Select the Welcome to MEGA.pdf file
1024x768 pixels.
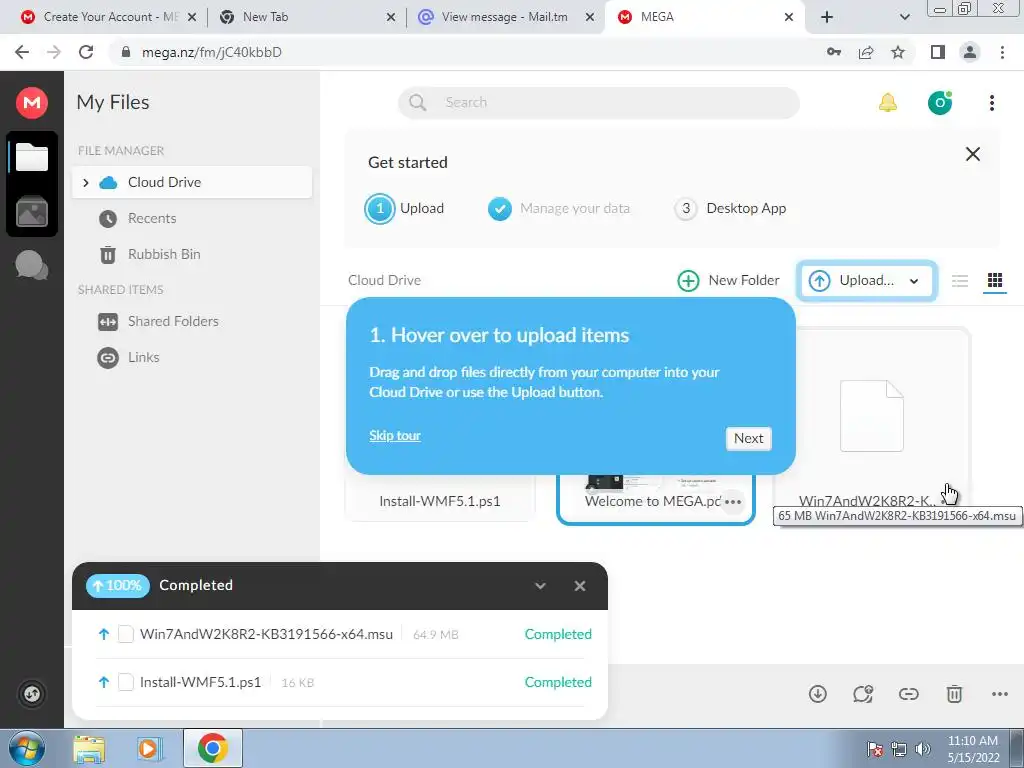(655, 500)
